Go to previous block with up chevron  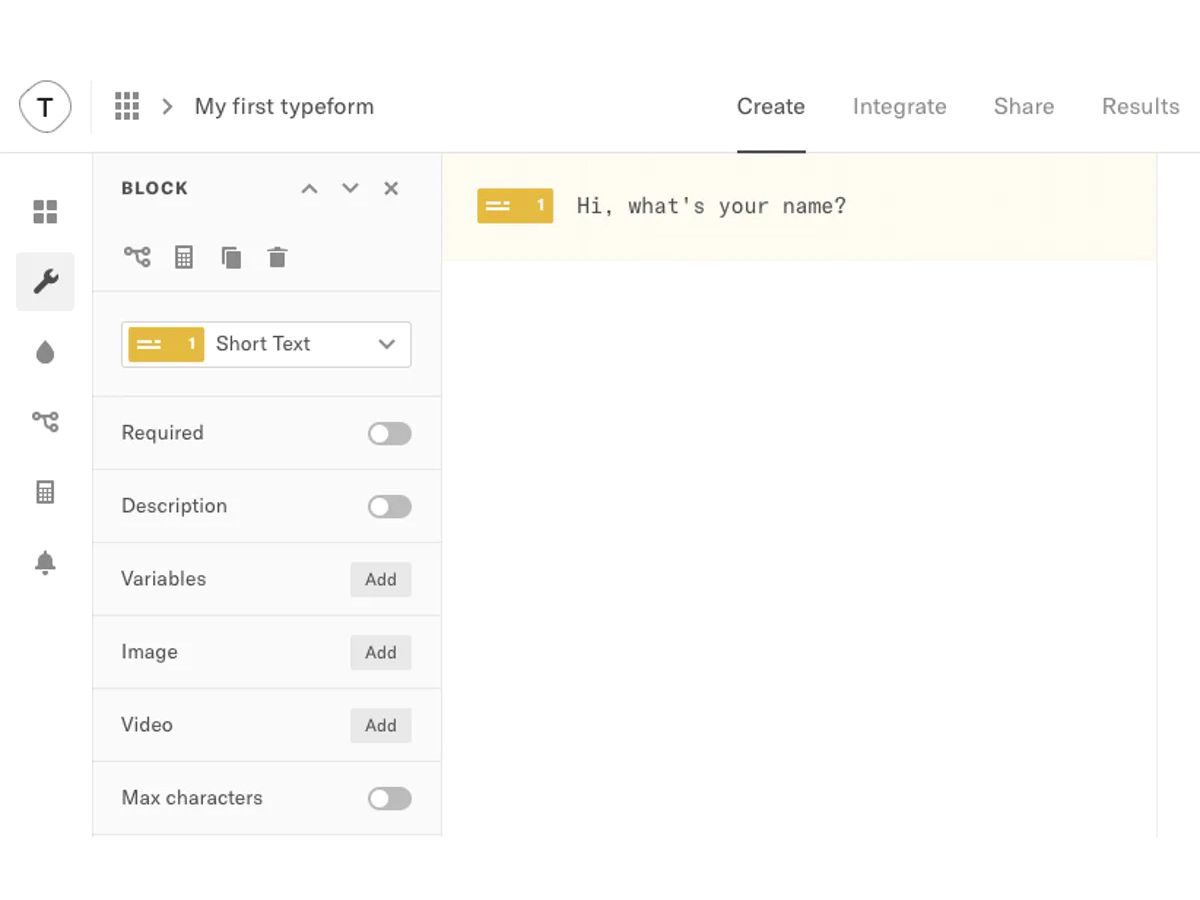click(x=310, y=189)
